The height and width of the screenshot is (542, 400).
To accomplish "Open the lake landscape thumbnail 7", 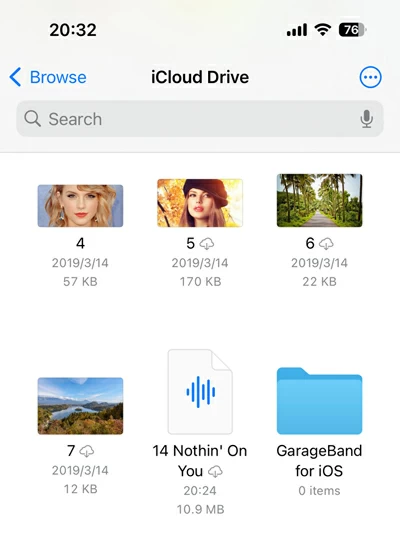I will (80, 406).
